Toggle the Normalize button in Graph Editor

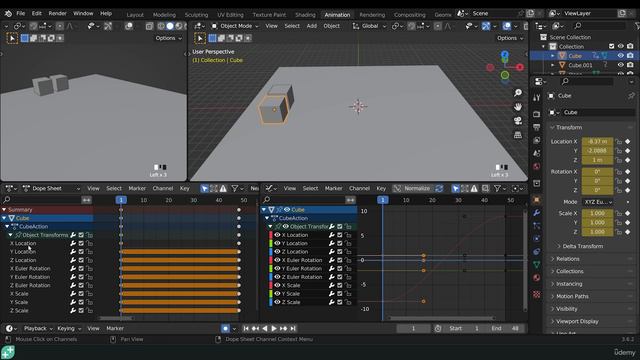(413, 188)
